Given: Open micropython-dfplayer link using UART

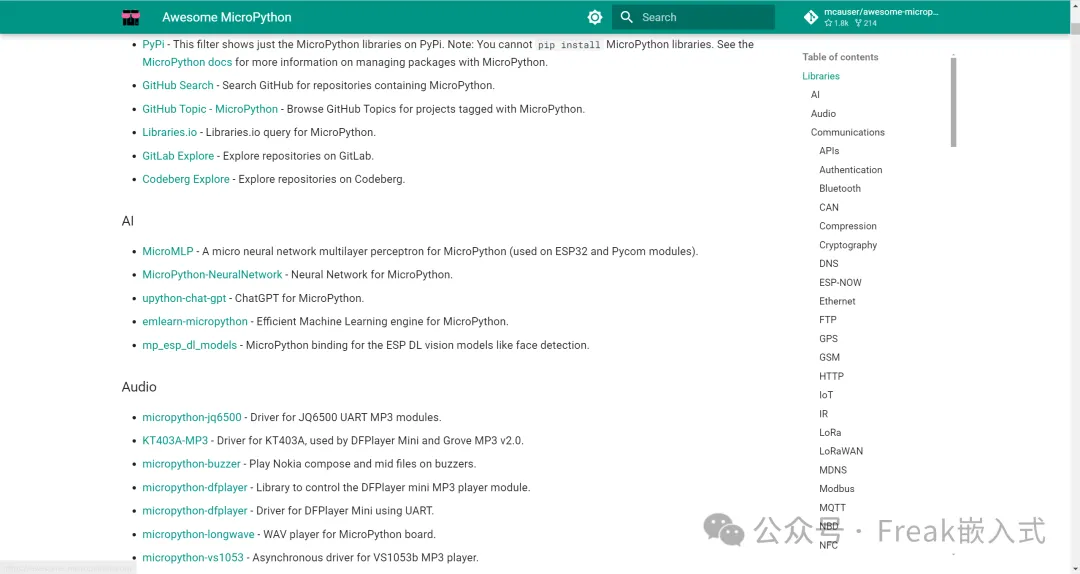Looking at the screenshot, I should pyautogui.click(x=194, y=511).
